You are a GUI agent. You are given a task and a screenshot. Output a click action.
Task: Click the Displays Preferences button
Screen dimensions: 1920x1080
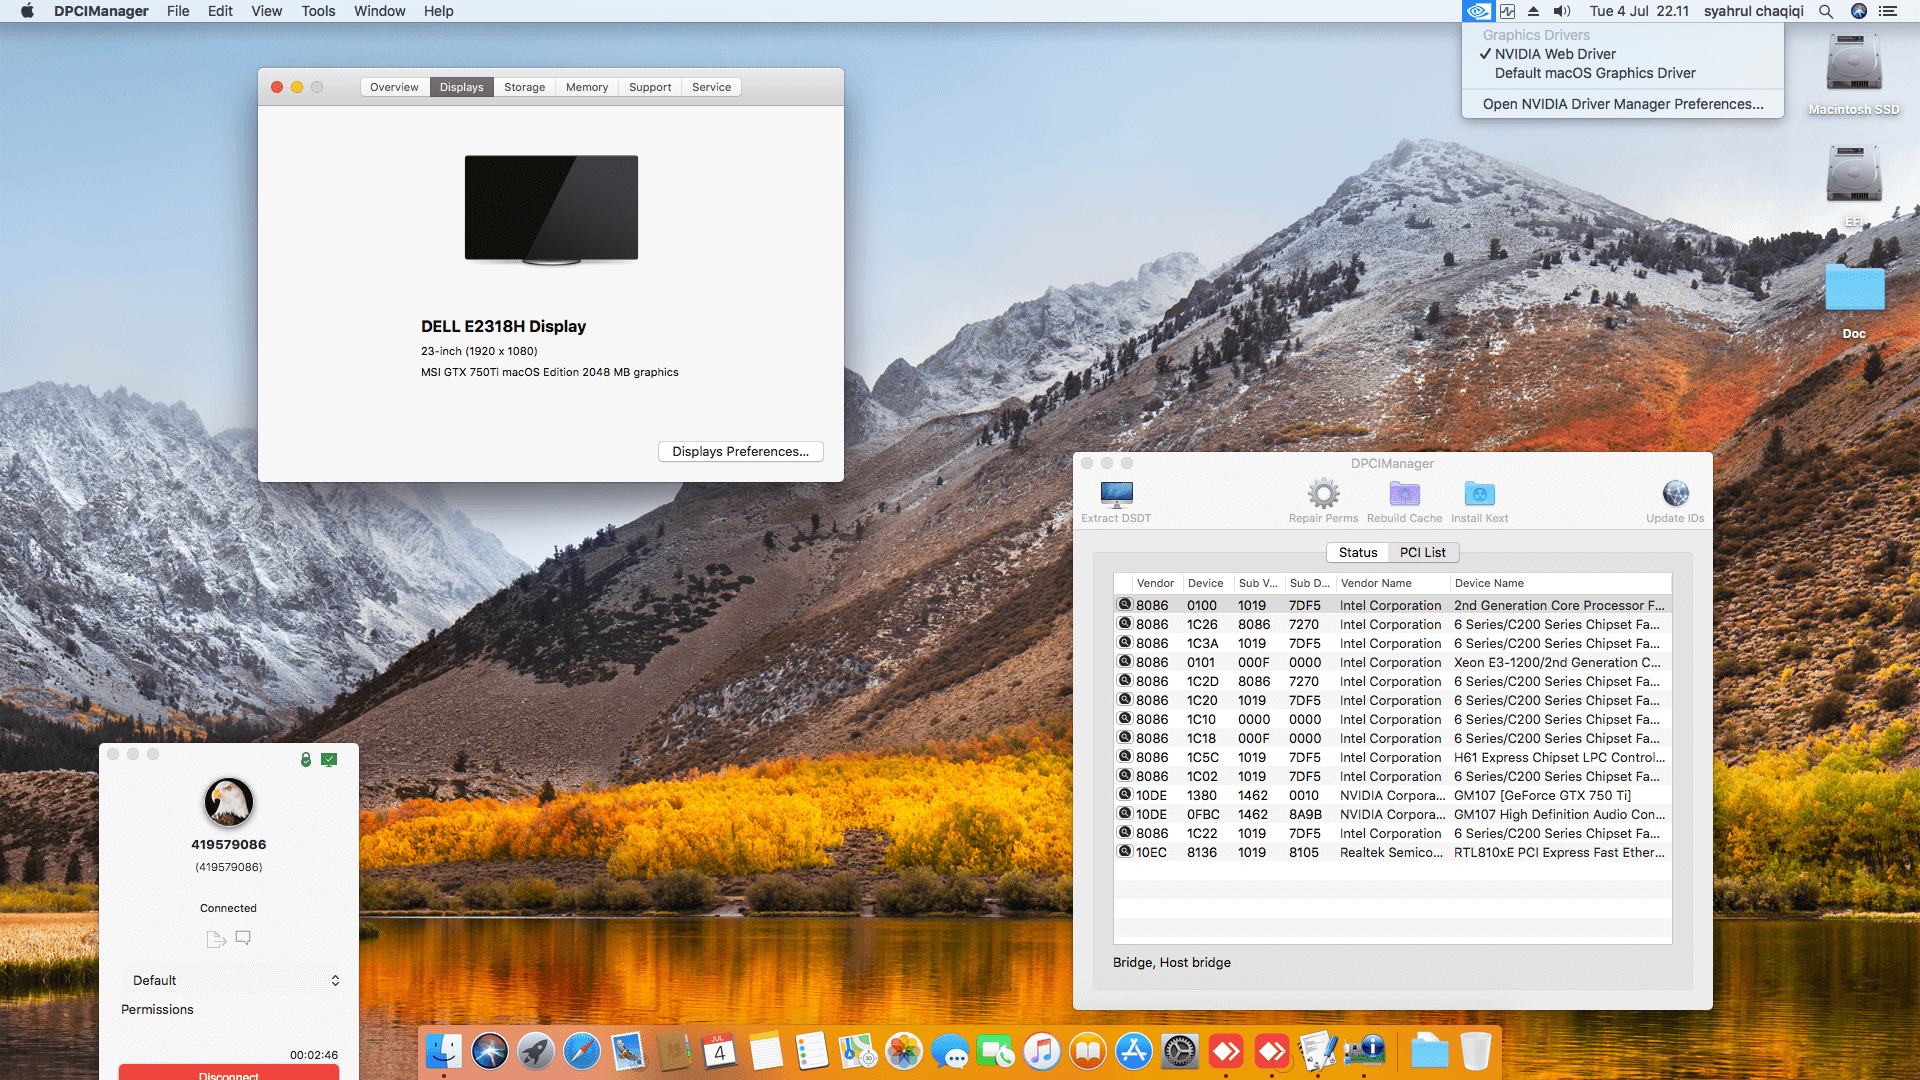(740, 451)
